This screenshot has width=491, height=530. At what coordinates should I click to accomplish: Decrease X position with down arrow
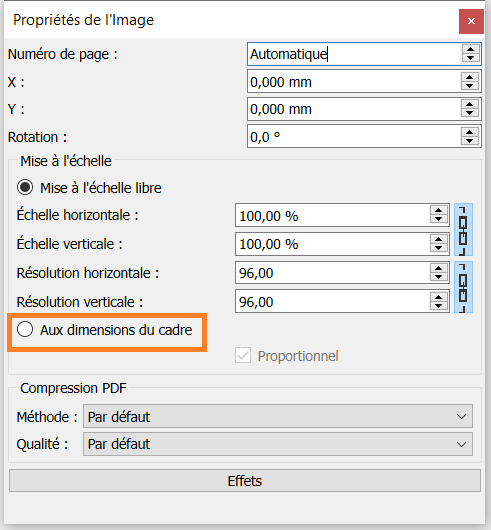coord(470,86)
